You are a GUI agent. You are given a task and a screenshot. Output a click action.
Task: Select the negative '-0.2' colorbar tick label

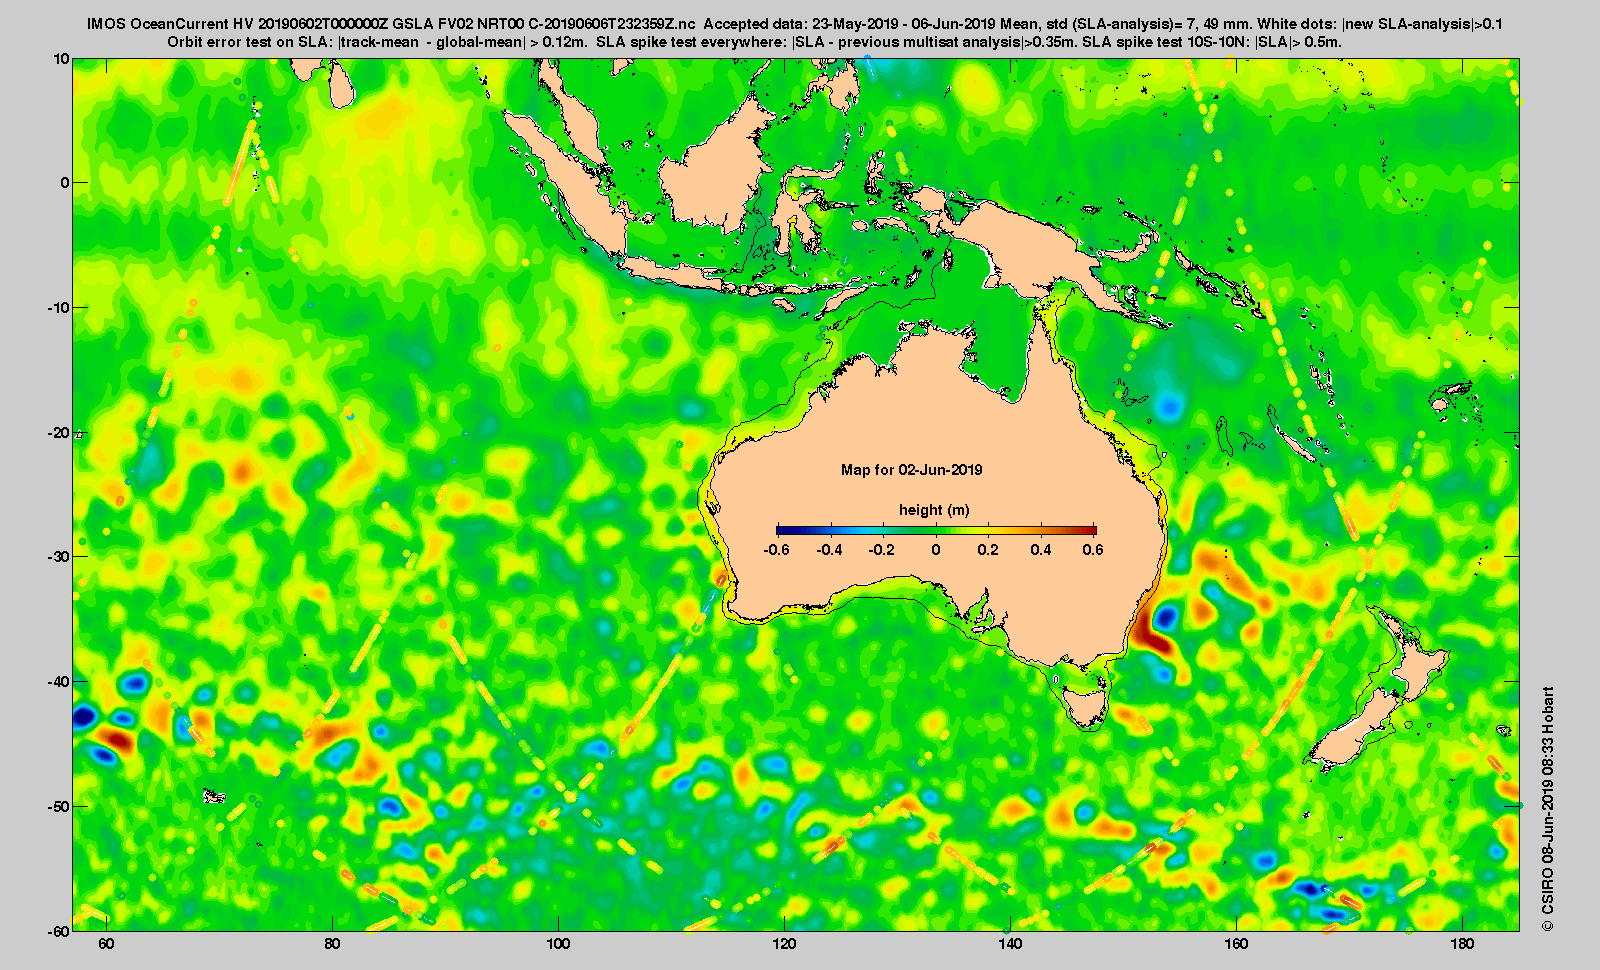pyautogui.click(x=882, y=550)
